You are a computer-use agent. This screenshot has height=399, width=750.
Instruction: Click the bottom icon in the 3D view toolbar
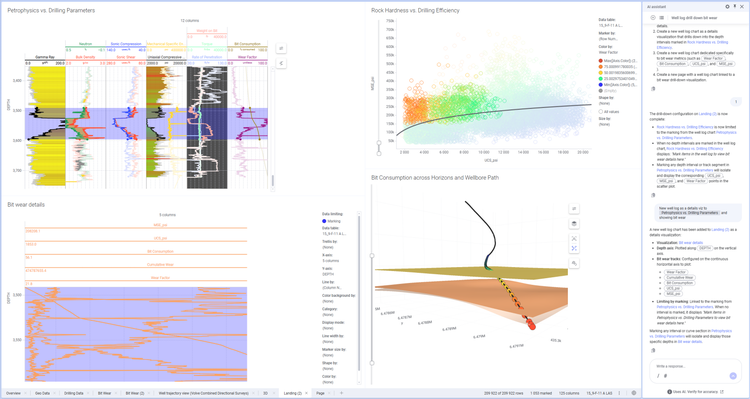574,263
